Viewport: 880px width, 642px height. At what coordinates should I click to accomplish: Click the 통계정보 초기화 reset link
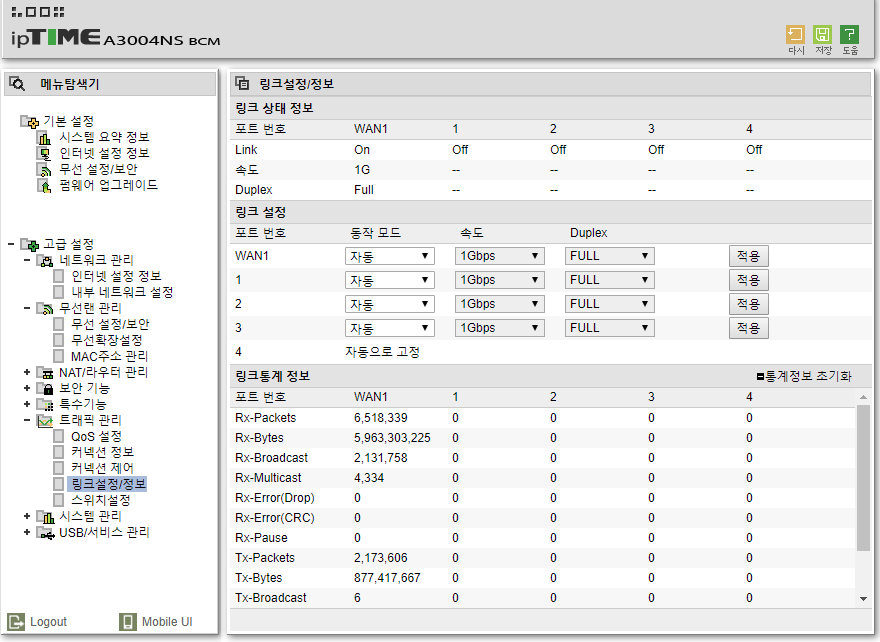[804, 377]
